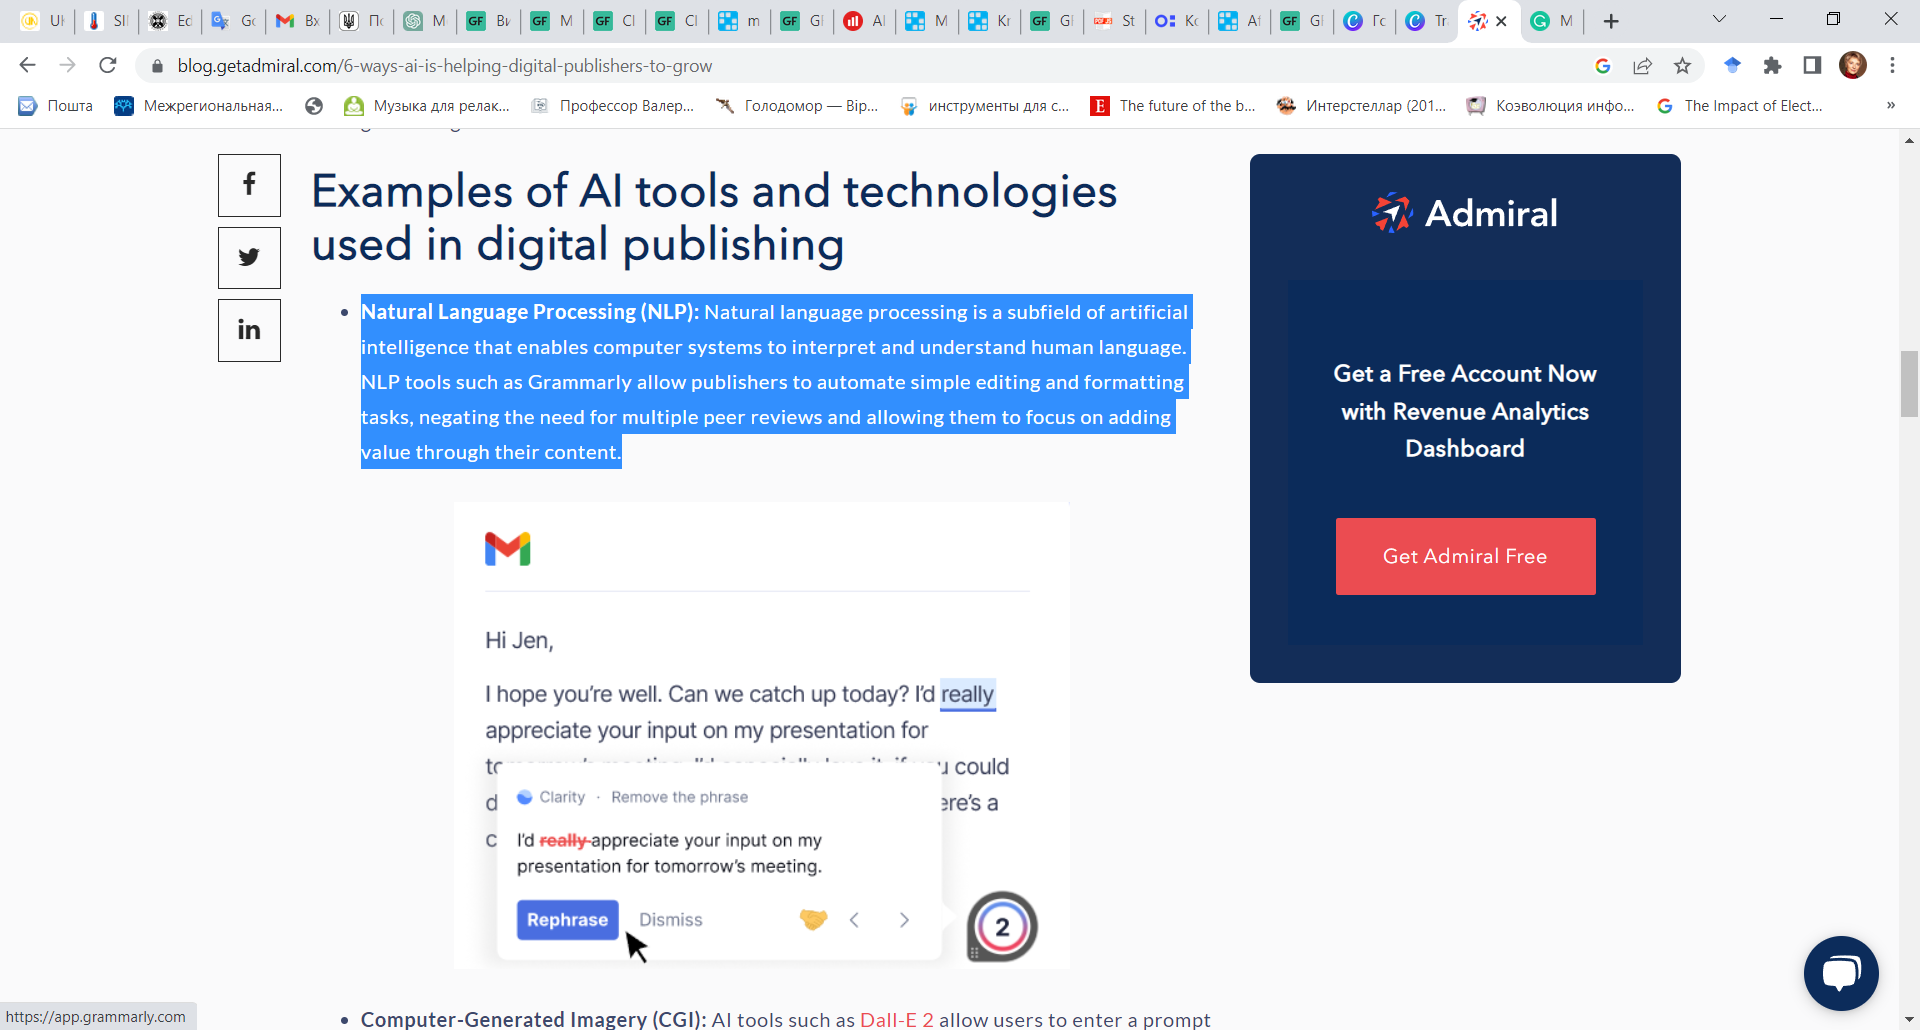The image size is (1920, 1030).
Task: Open инструменты для с bookmark
Action: point(985,106)
